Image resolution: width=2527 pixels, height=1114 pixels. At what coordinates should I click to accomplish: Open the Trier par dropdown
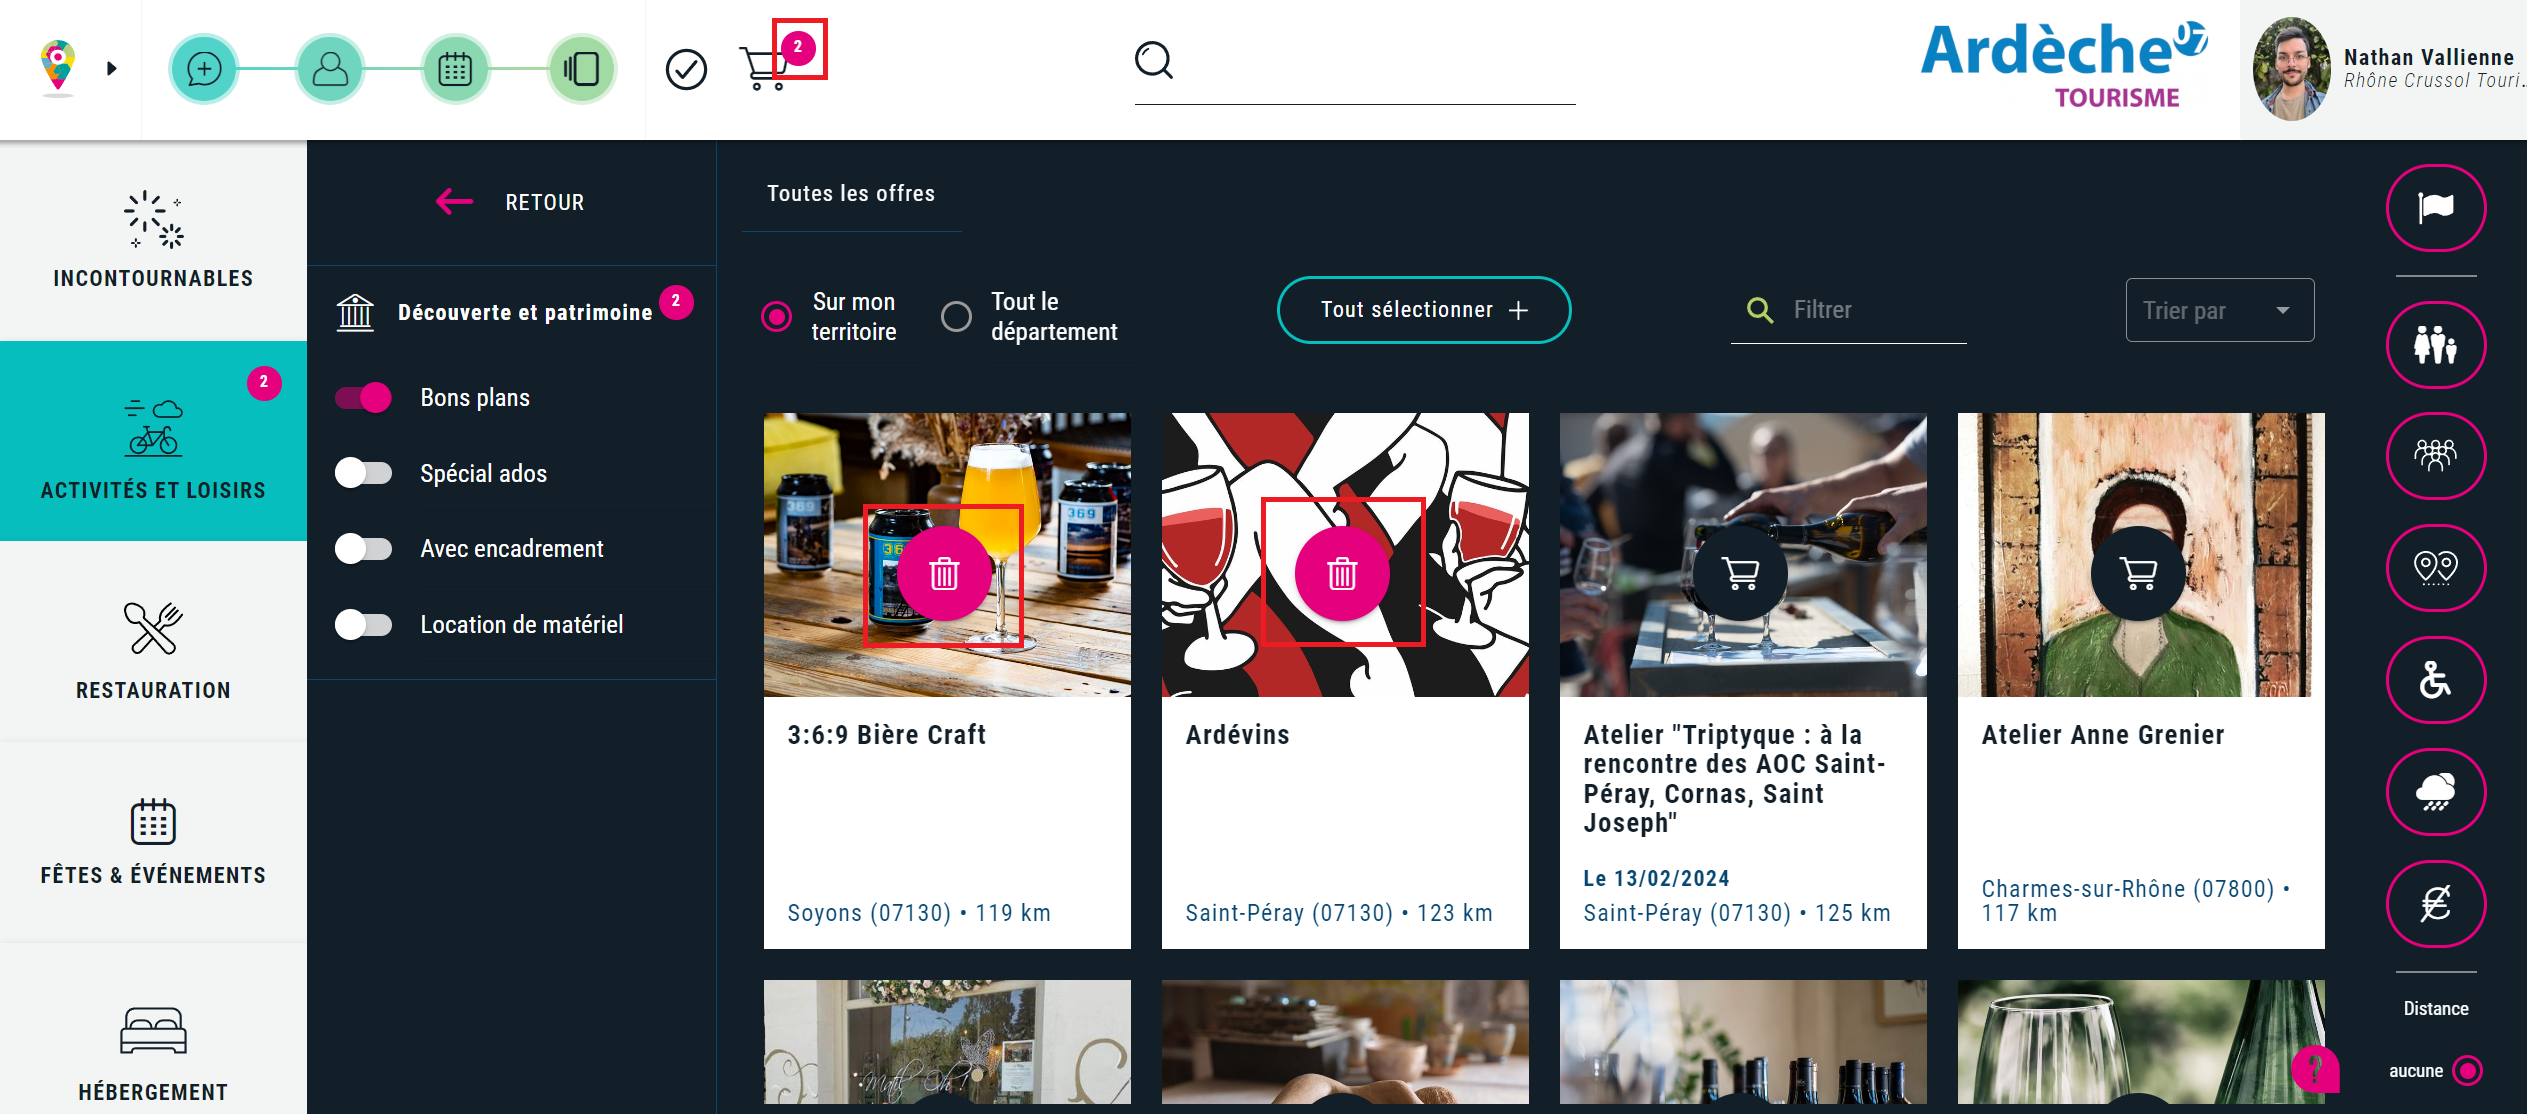point(2219,311)
